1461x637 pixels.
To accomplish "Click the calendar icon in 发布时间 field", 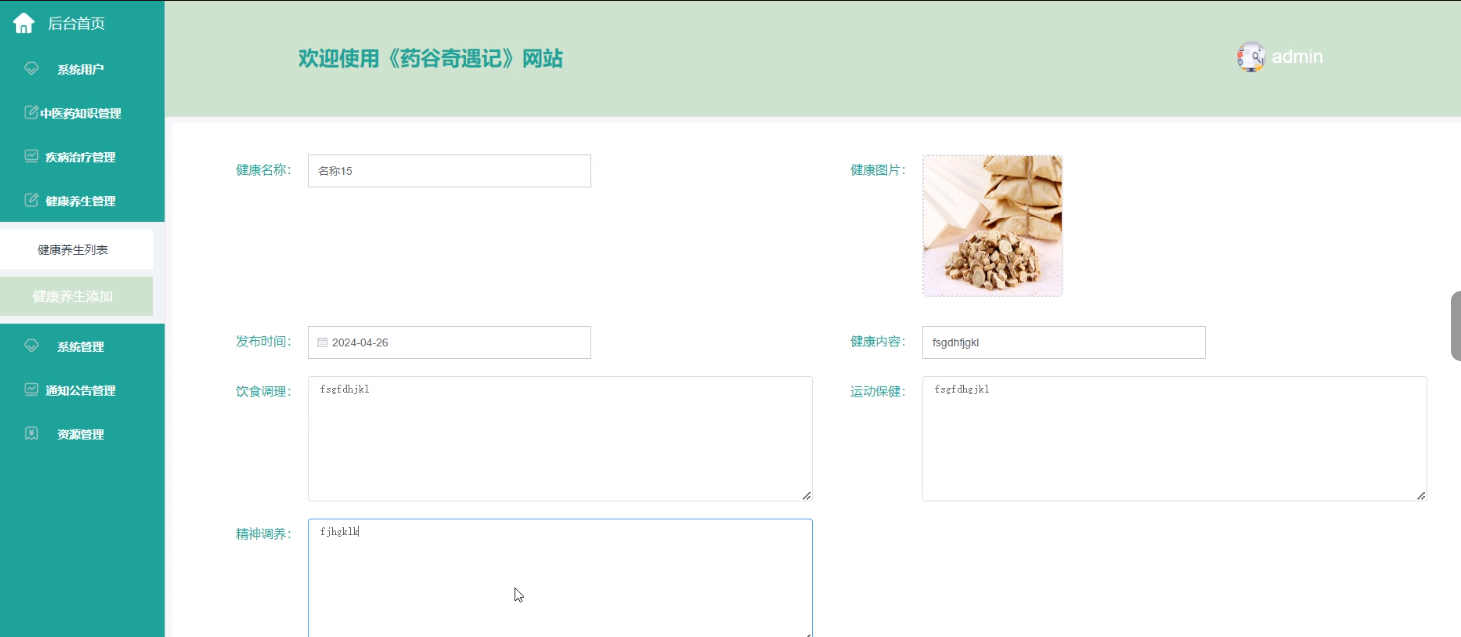I will pos(322,342).
